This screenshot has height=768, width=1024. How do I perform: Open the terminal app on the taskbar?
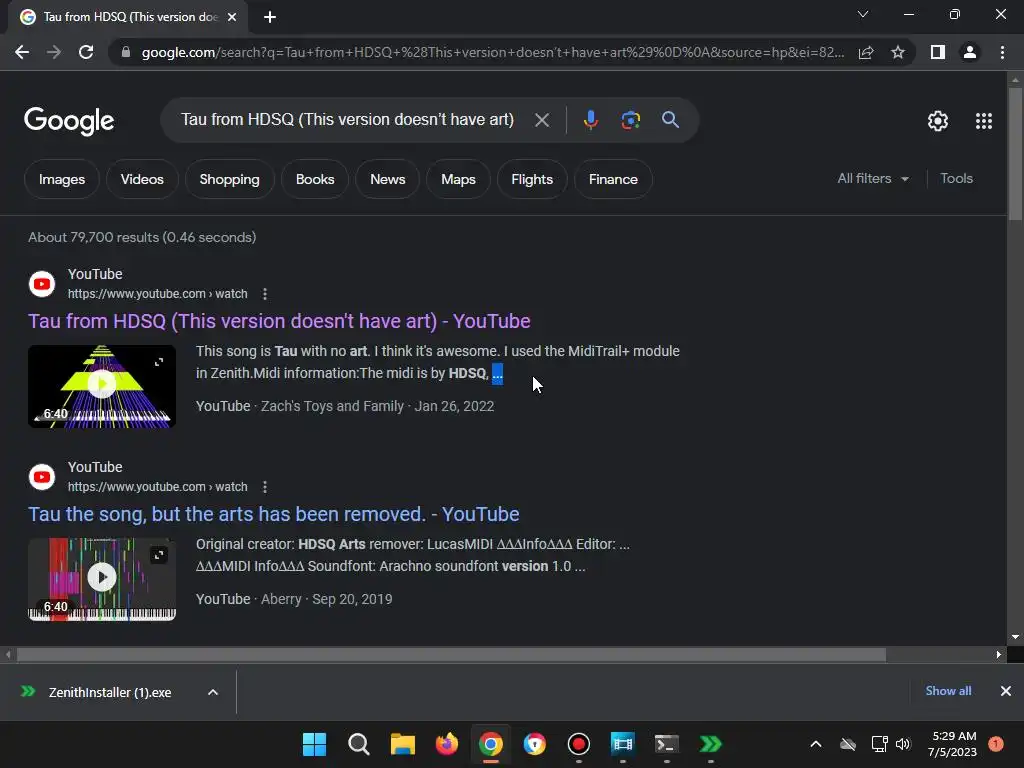pos(667,744)
